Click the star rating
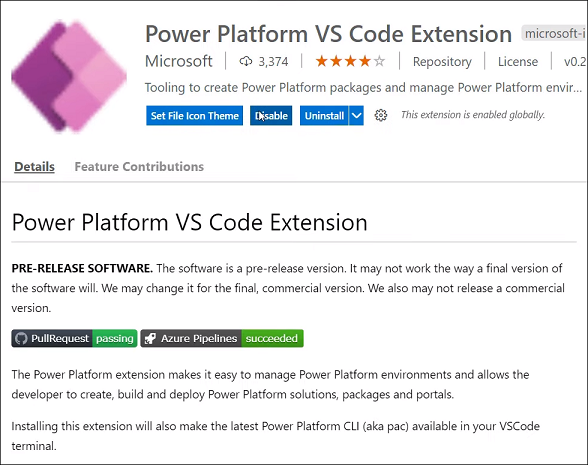This screenshot has height=465, width=588. click(x=350, y=61)
